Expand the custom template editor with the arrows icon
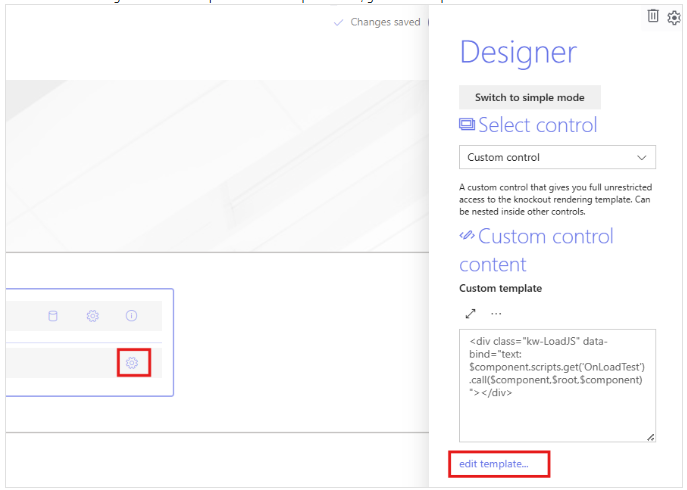 (x=471, y=314)
